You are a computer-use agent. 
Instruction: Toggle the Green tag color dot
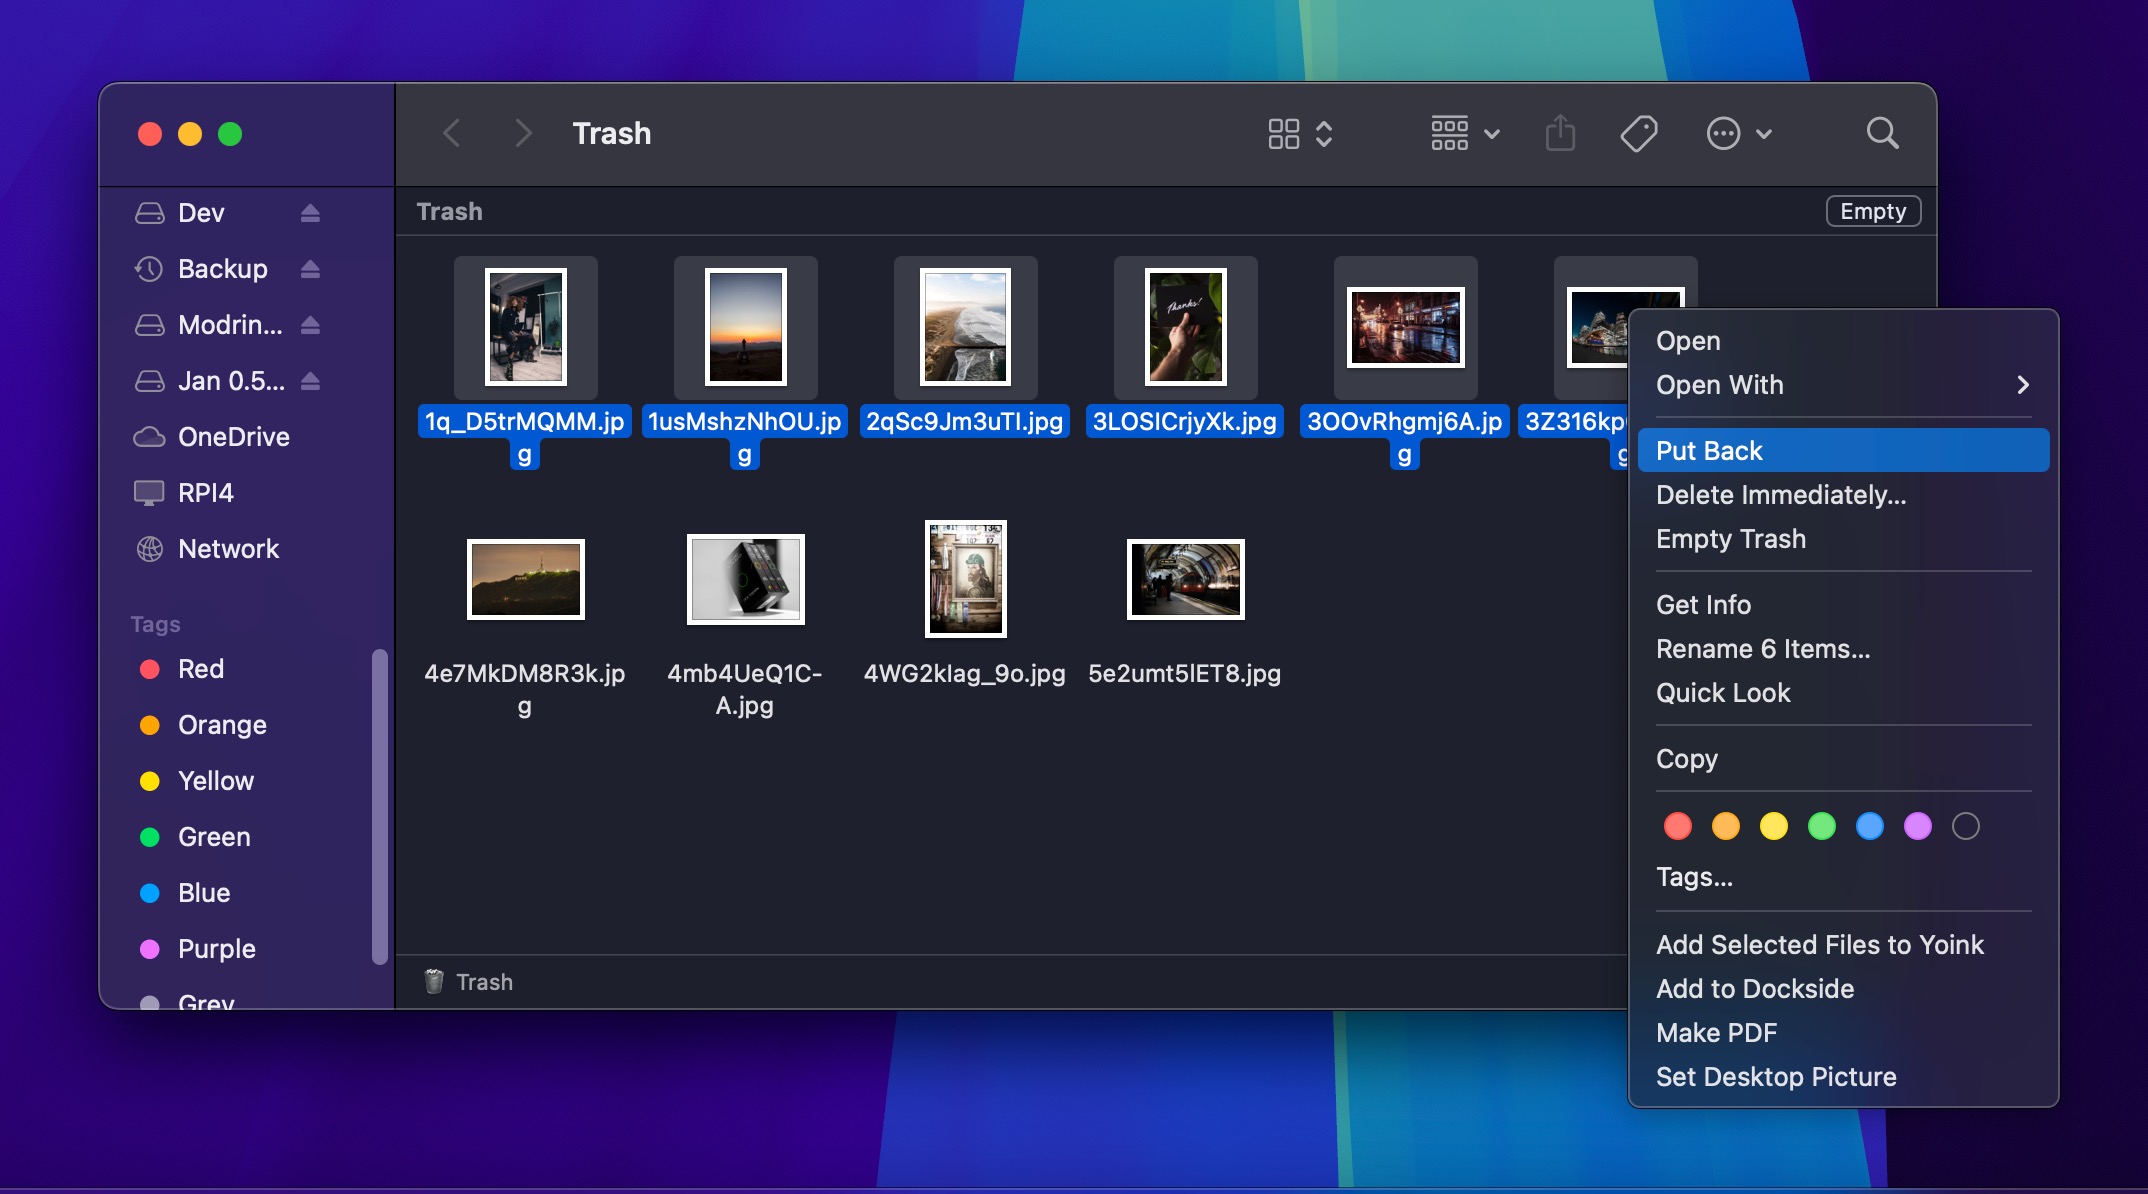[x=1822, y=825]
